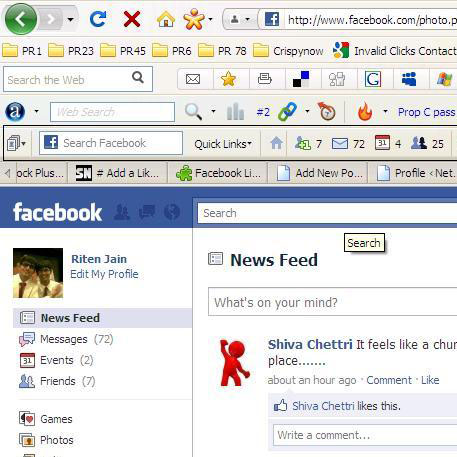Click the printer toolbar icon
The height and width of the screenshot is (457, 457).
265,79
